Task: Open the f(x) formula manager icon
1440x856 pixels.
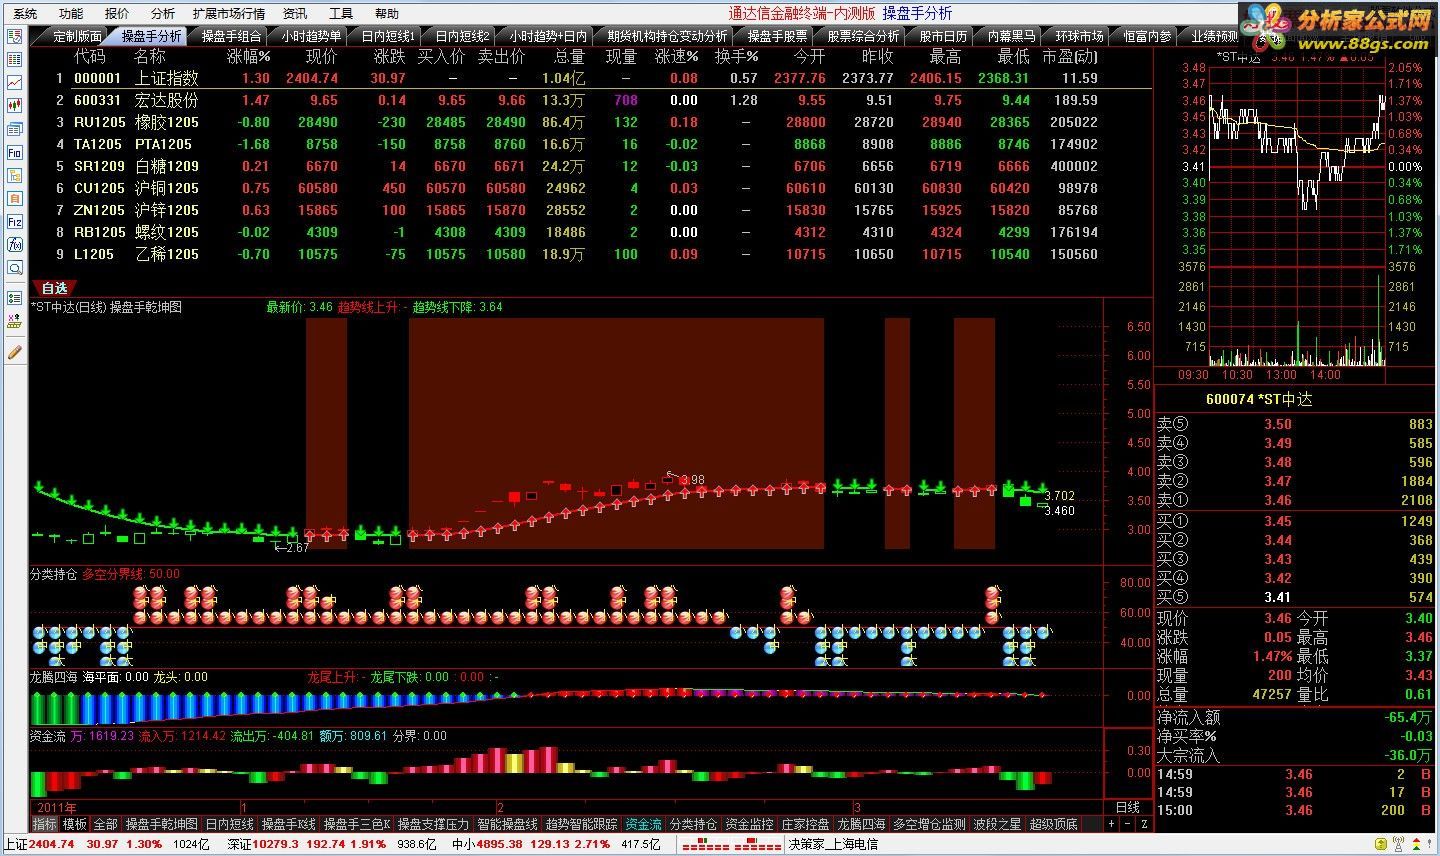Action: [14, 244]
